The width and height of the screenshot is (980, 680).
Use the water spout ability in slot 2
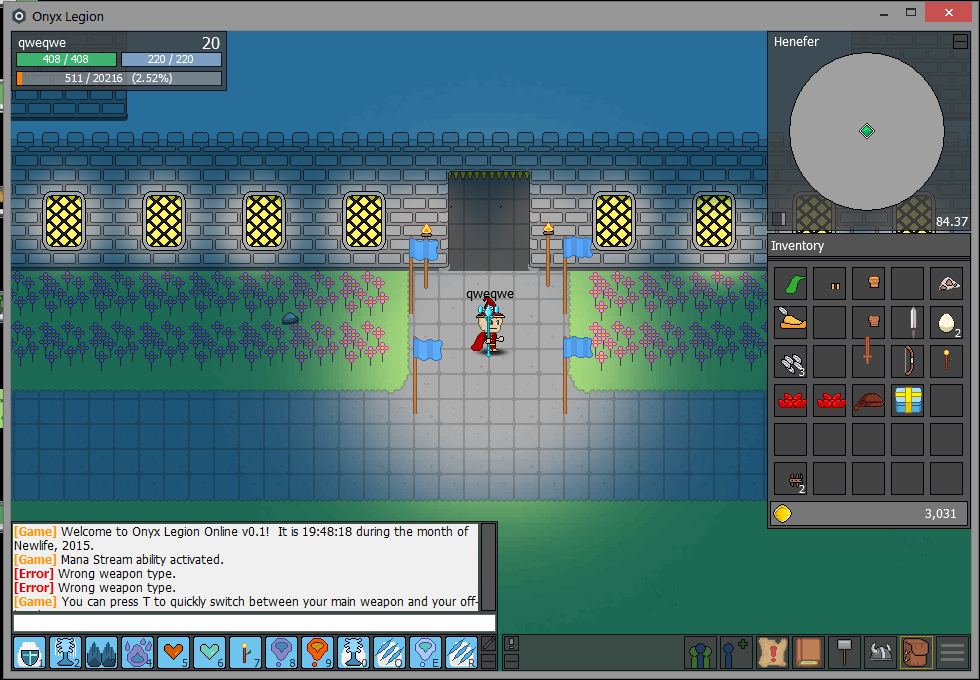click(66, 652)
